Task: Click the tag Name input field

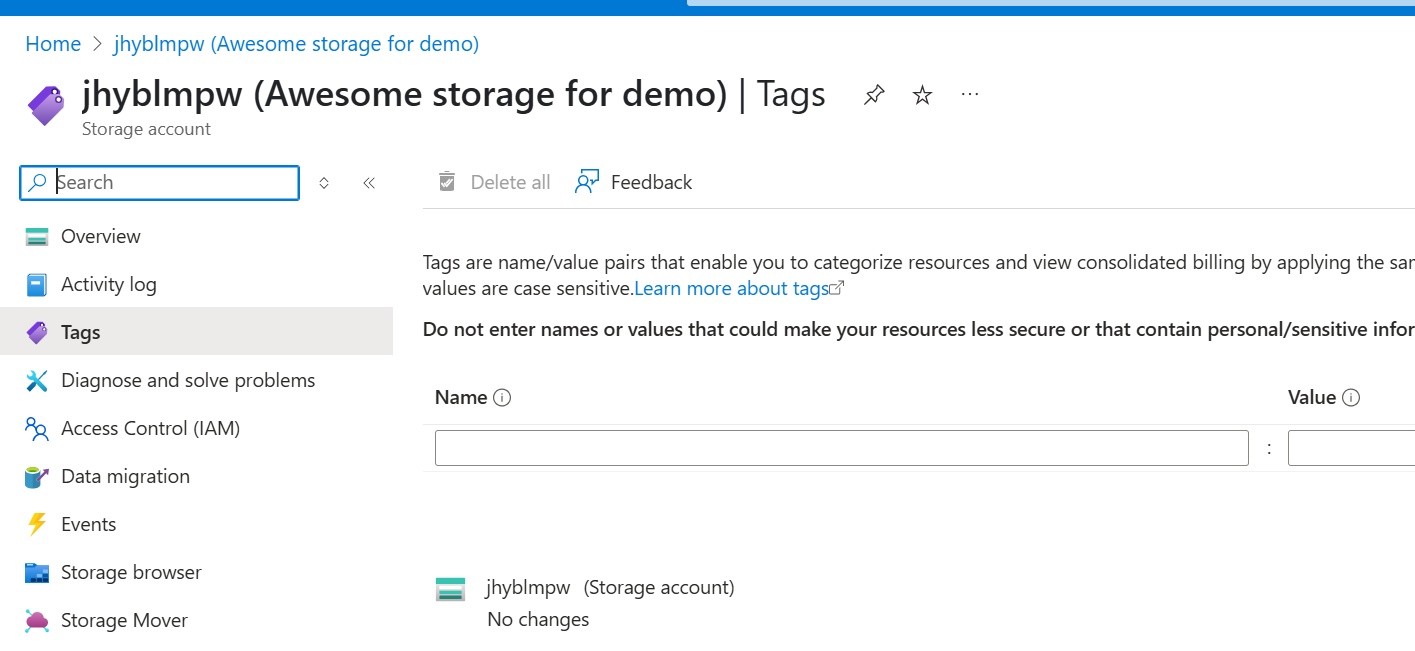Action: [x=842, y=448]
